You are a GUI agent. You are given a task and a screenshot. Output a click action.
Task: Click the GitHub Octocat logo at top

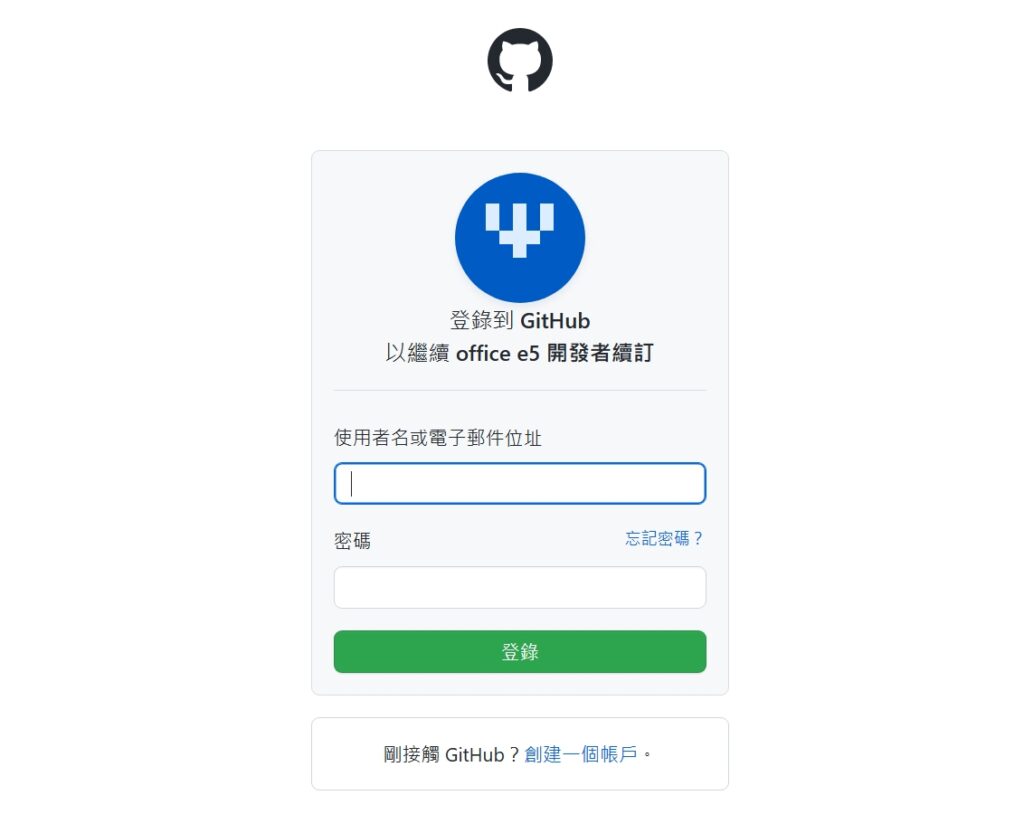point(520,60)
